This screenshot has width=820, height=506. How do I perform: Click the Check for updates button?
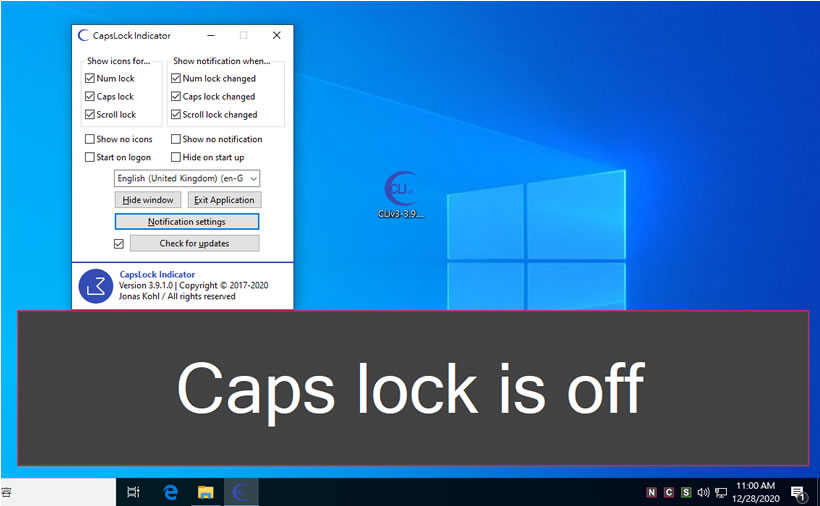pyautogui.click(x=194, y=244)
